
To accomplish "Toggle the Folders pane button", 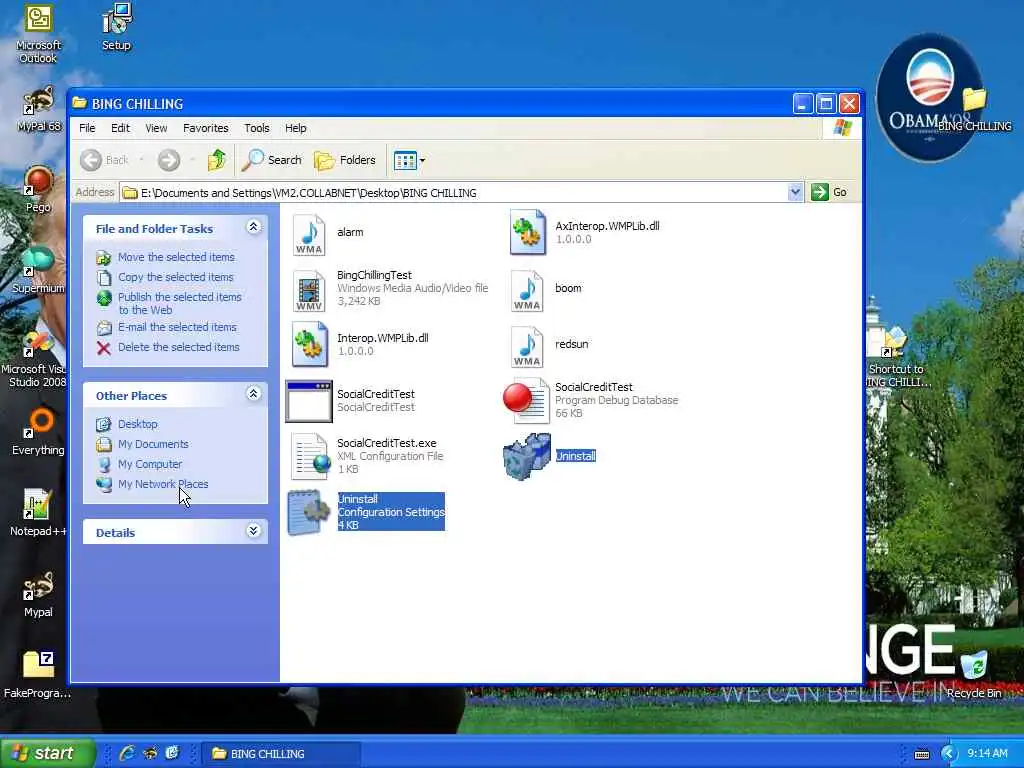I will (345, 160).
